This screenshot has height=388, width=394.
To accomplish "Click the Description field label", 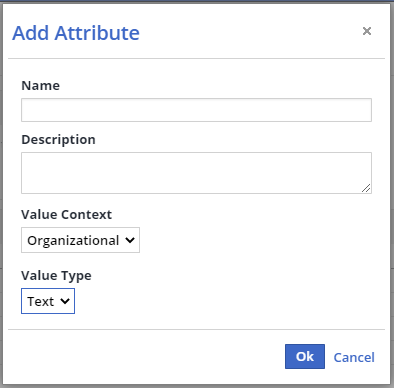I will tap(58, 140).
